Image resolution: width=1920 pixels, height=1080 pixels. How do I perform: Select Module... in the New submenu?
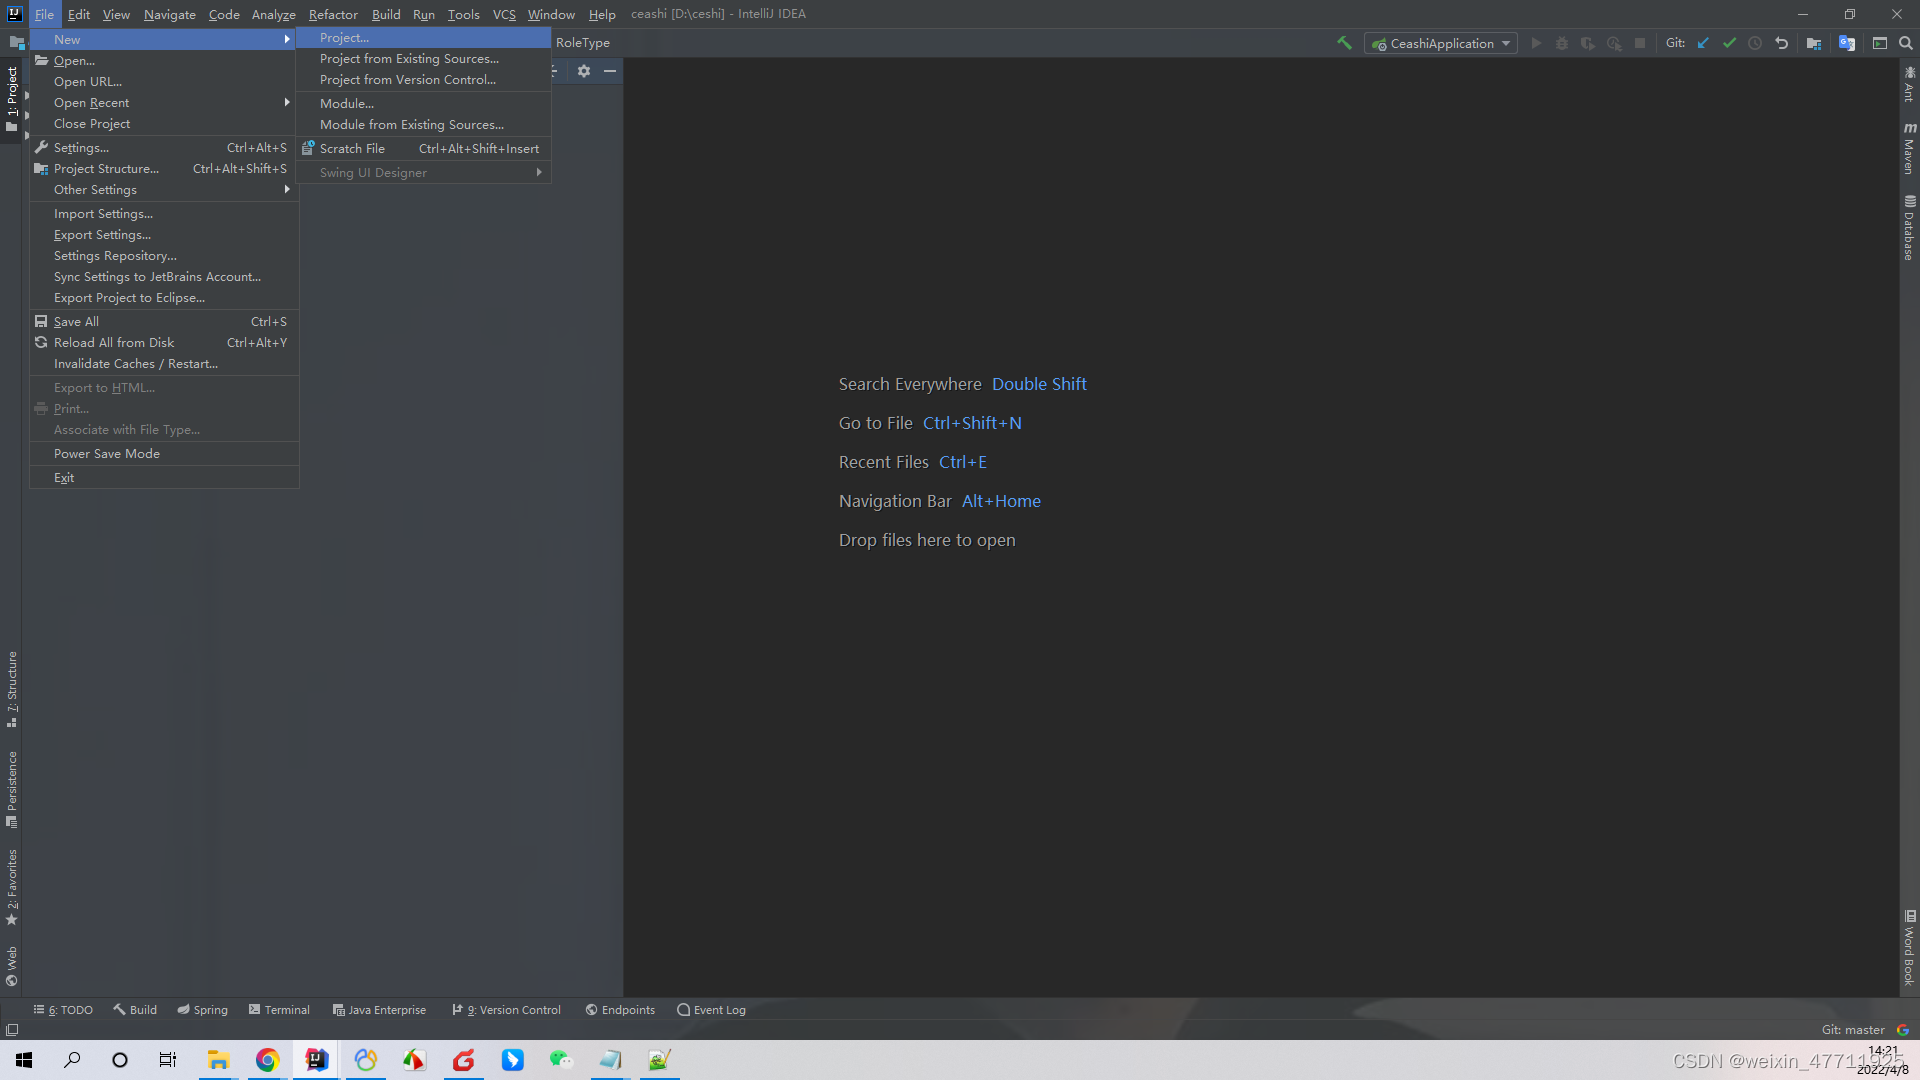click(423, 104)
